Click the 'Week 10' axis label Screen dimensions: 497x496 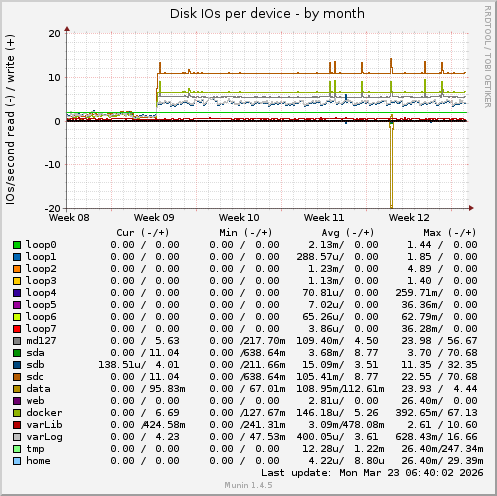[x=239, y=218]
